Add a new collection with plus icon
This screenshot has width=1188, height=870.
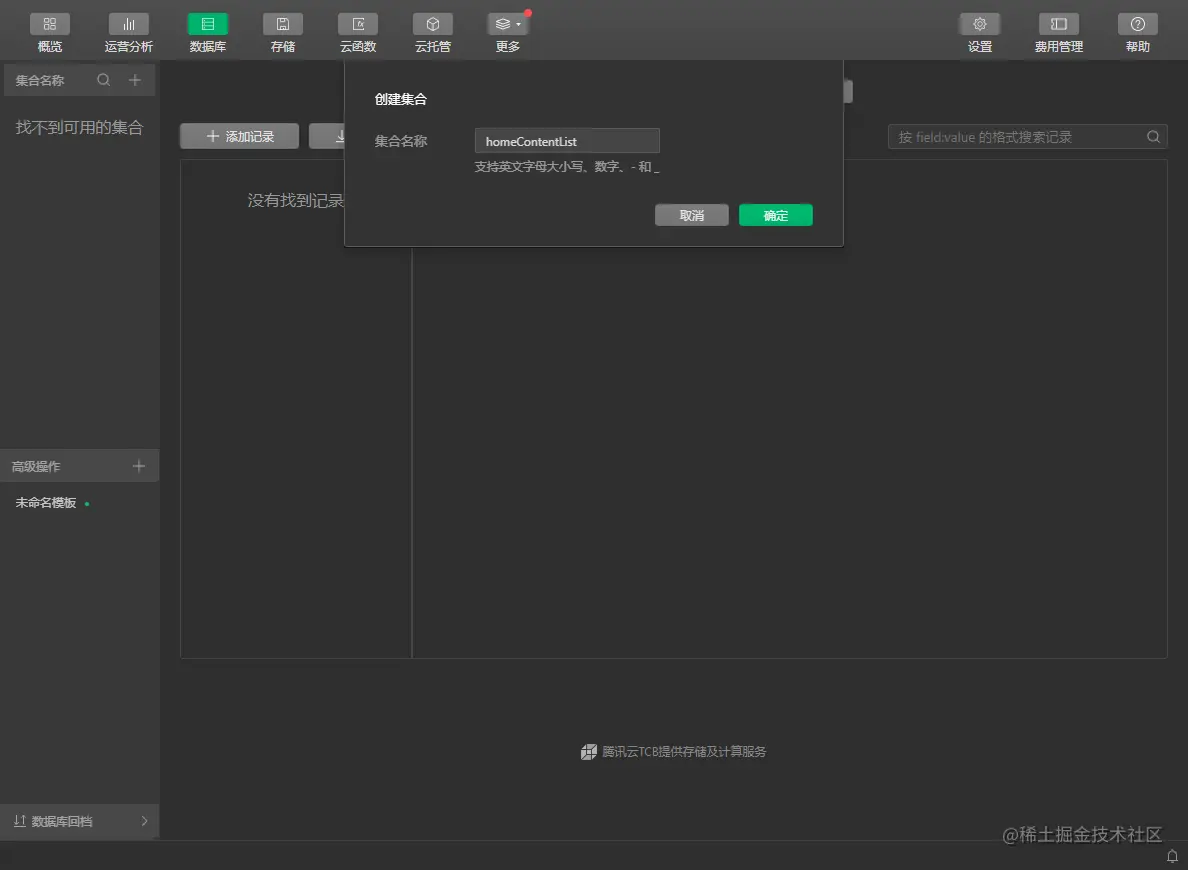[135, 80]
